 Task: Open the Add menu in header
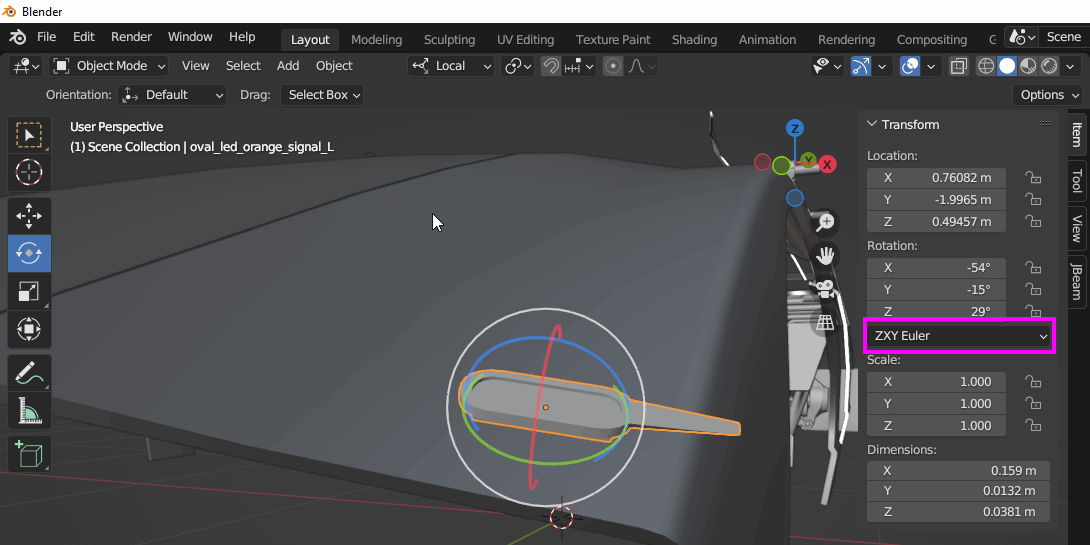point(288,66)
